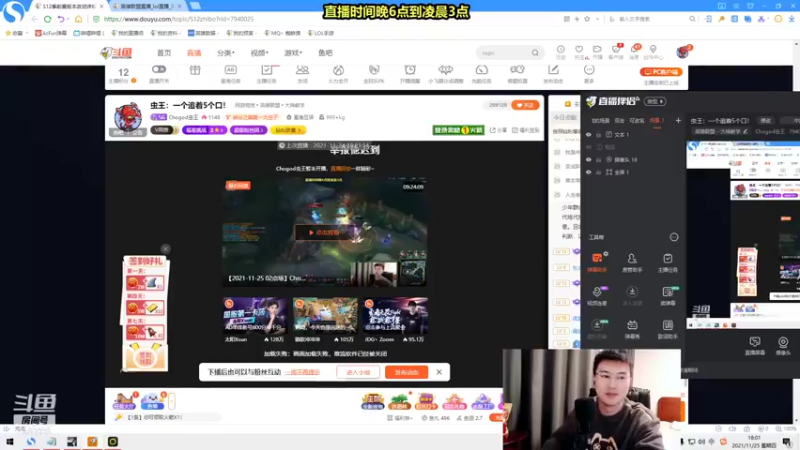This screenshot has height=450, width=800.
Task: Open the JDG Zoom recommended stream thumbnail
Action: (x=395, y=316)
